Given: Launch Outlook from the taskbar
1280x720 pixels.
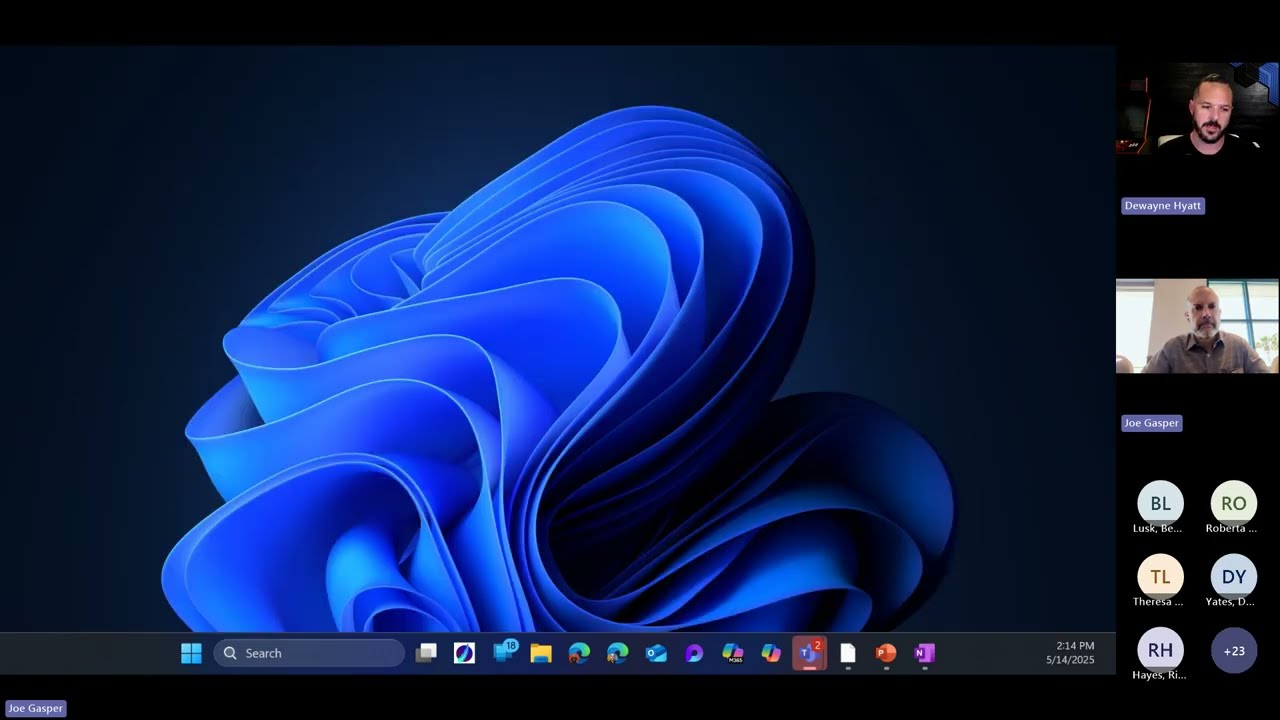Looking at the screenshot, I should click(x=656, y=653).
